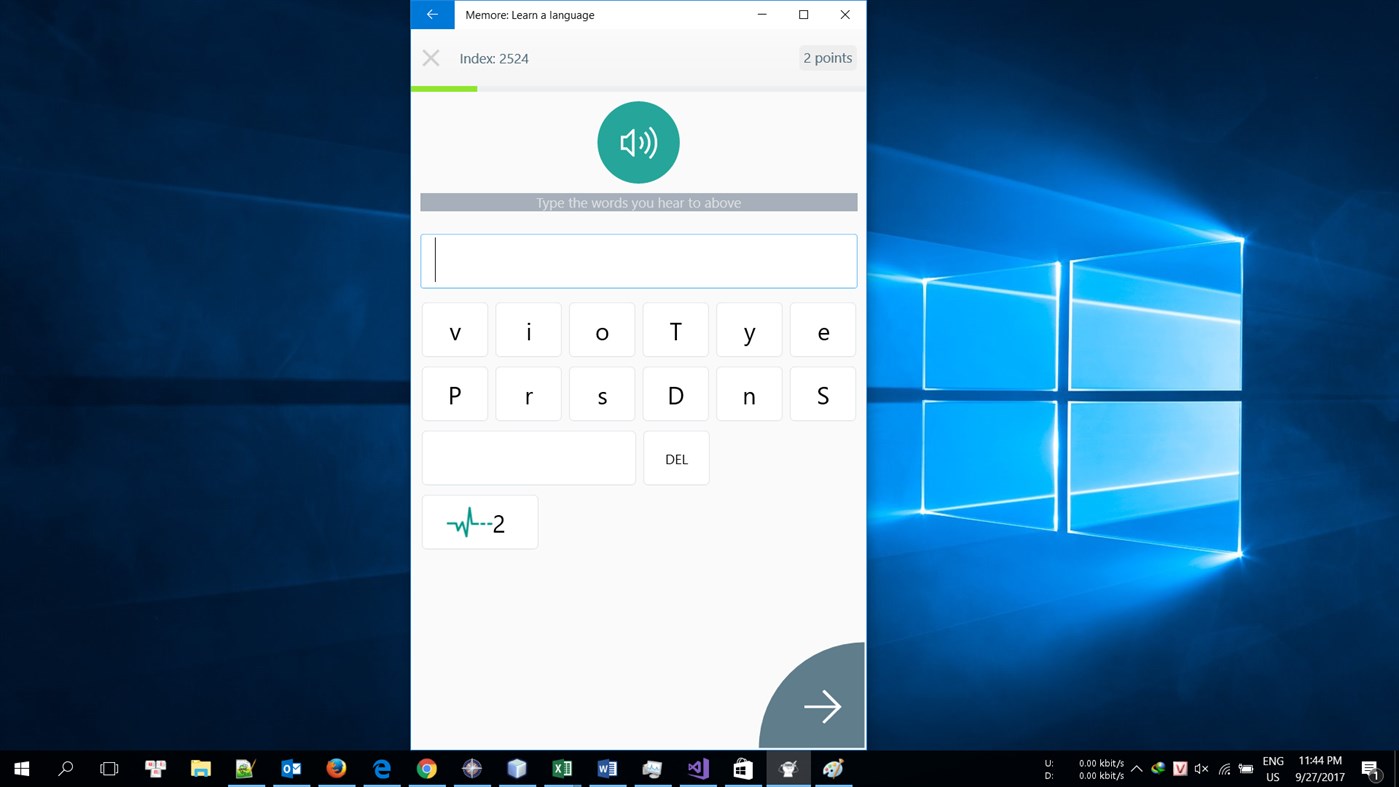Launch Word from the taskbar
Image resolution: width=1399 pixels, height=787 pixels.
coord(607,768)
